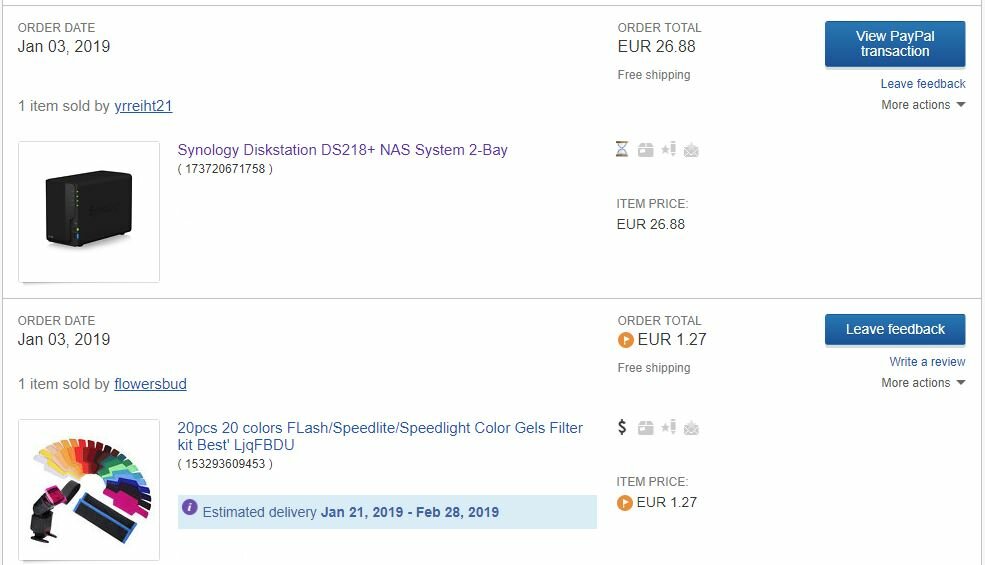The image size is (985, 565).
Task: Click the shipped status icon for the Color Gels order
Action: pyautogui.click(x=646, y=428)
